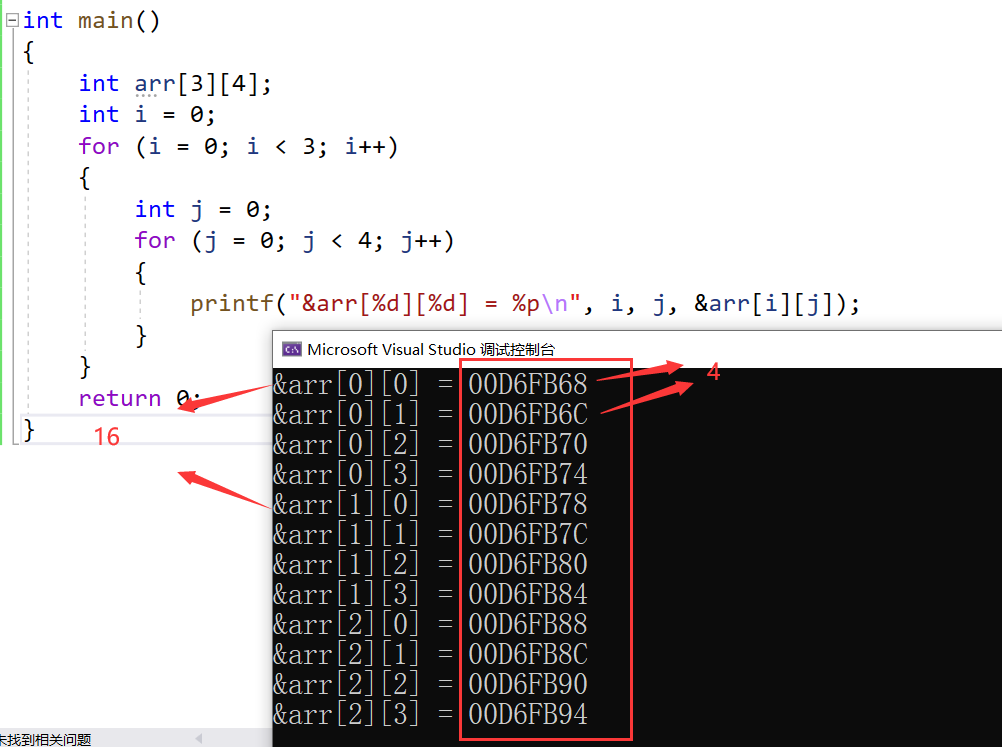Click the 'return 0;' keyword
Screen dimensions: 1002x747
pos(139,398)
